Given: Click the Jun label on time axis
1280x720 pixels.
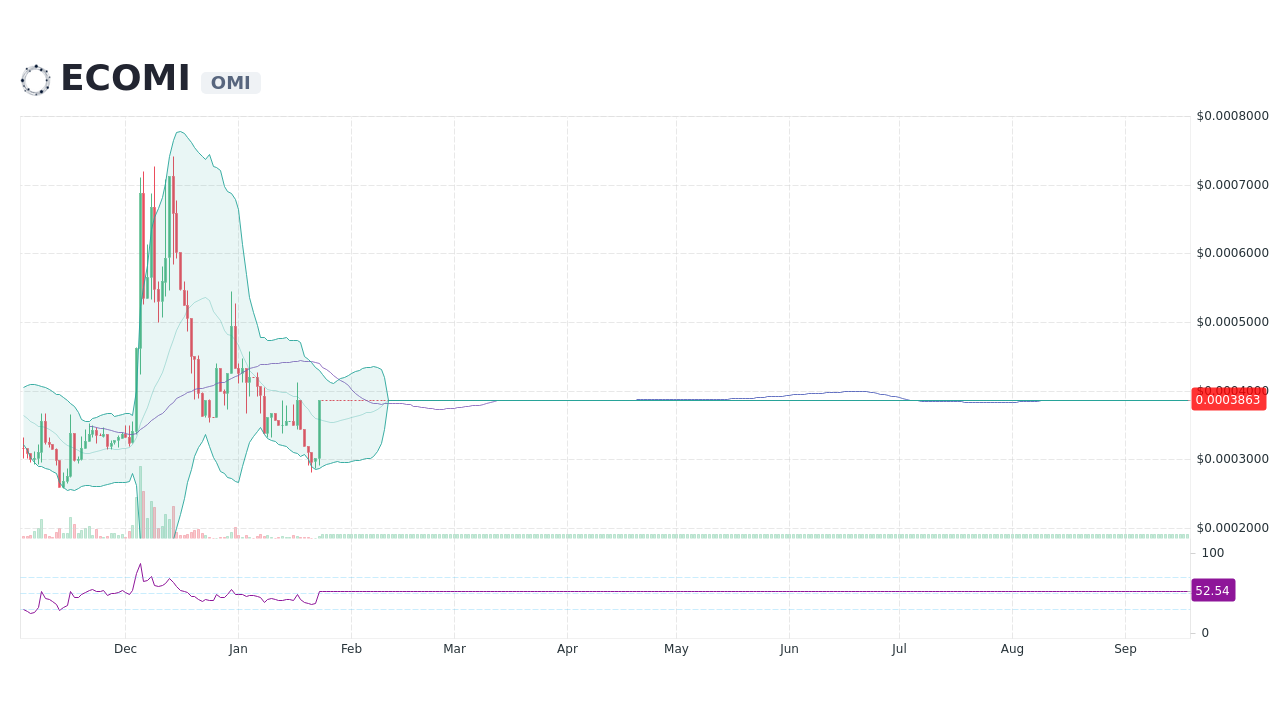Looking at the screenshot, I should click(789, 649).
